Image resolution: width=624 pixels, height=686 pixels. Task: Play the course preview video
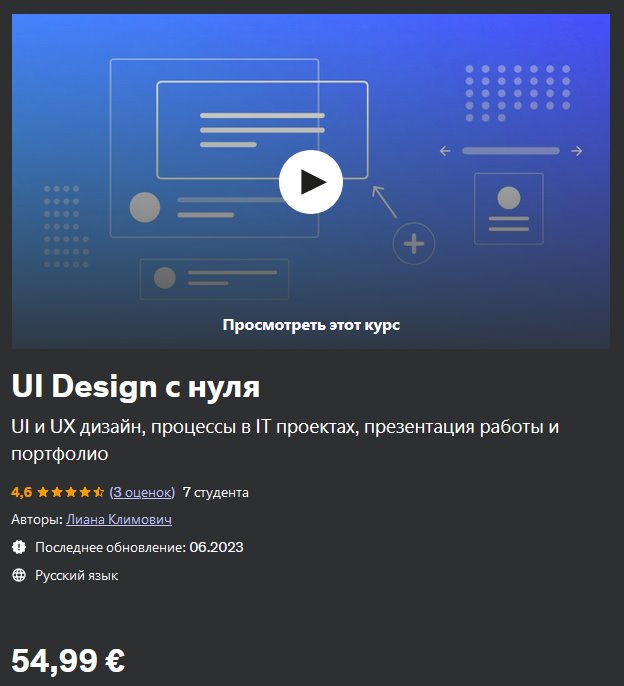(311, 182)
